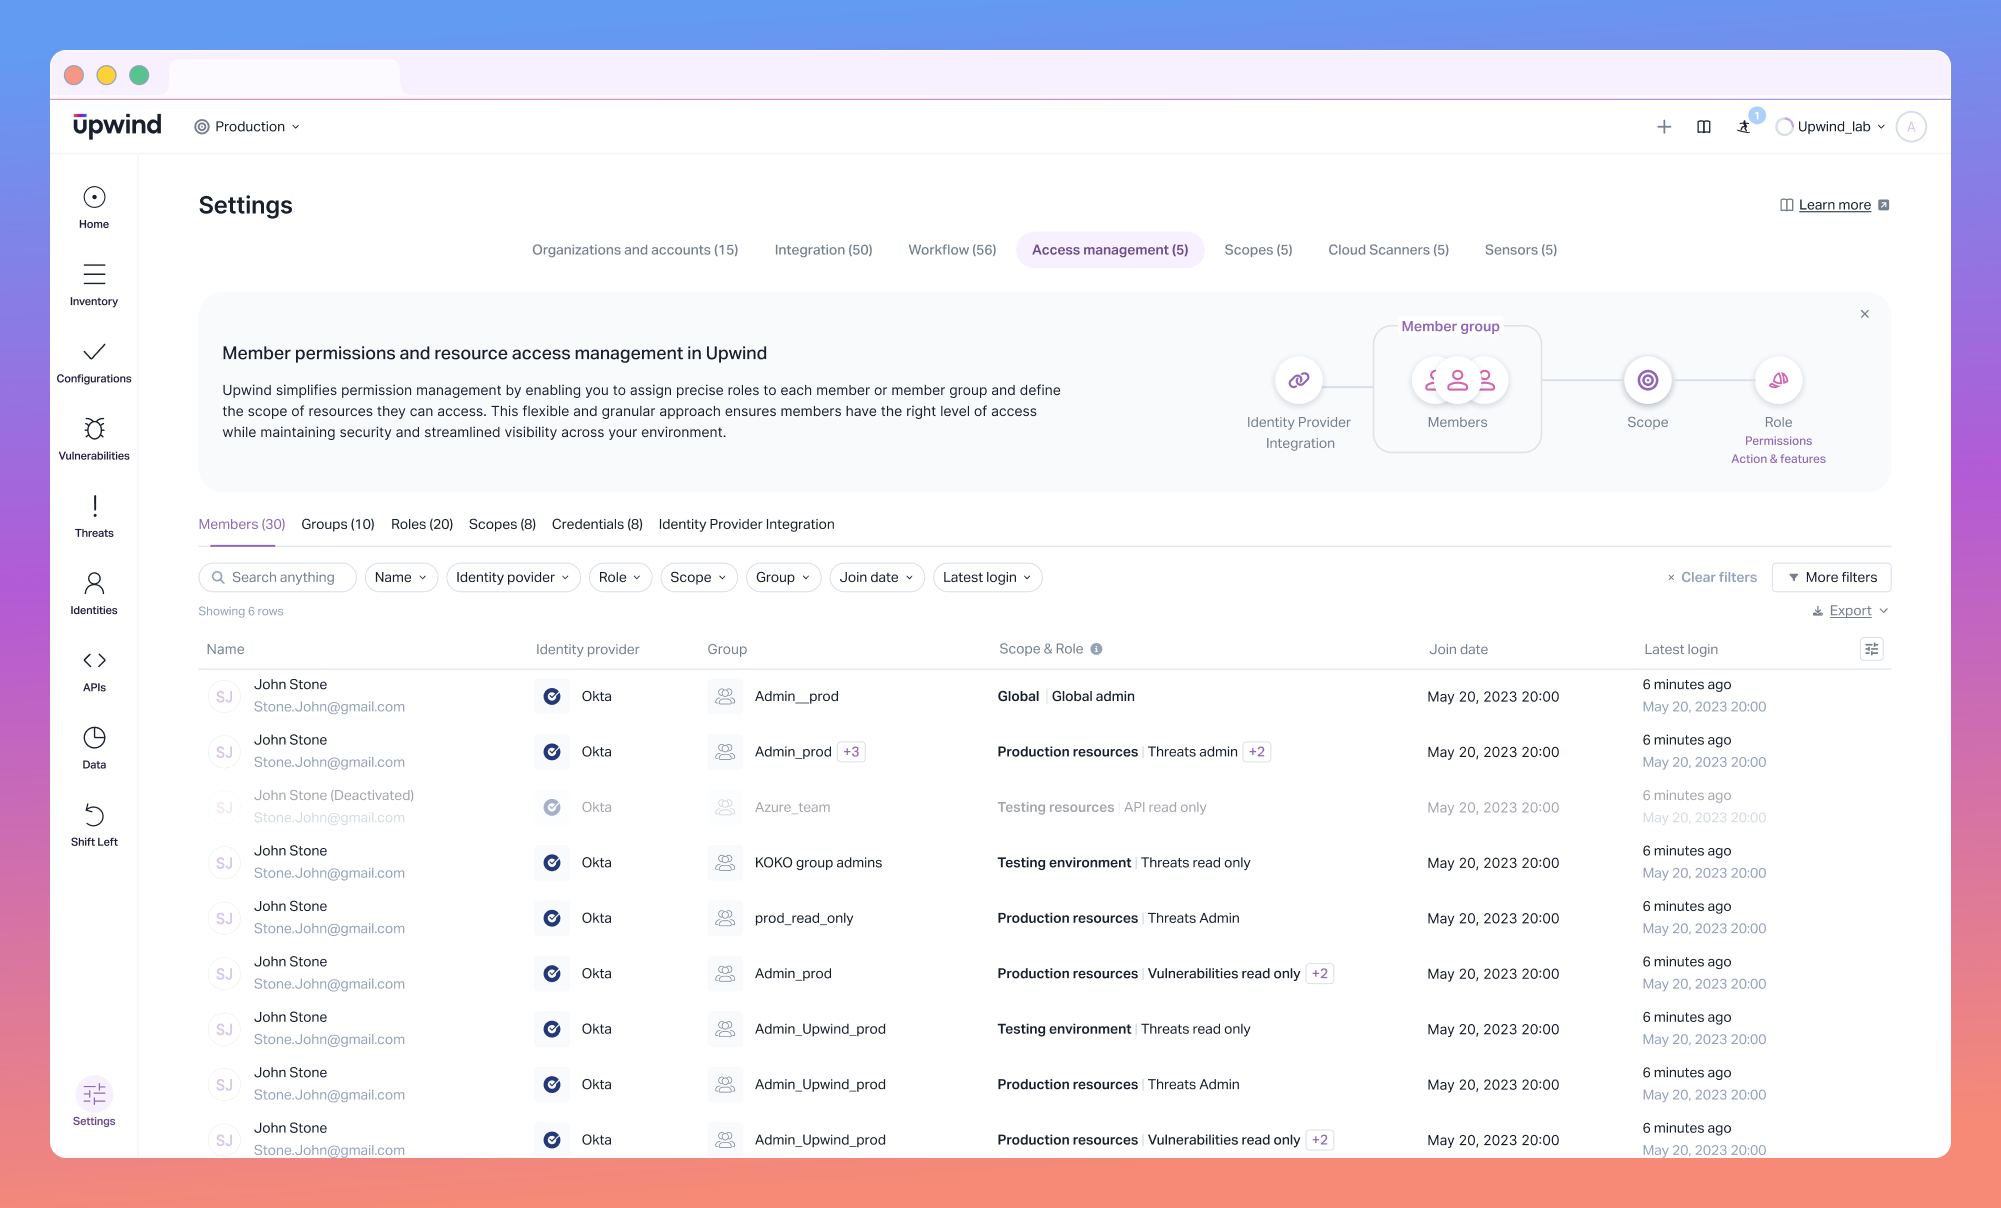Open the Data pie chart icon

point(94,738)
